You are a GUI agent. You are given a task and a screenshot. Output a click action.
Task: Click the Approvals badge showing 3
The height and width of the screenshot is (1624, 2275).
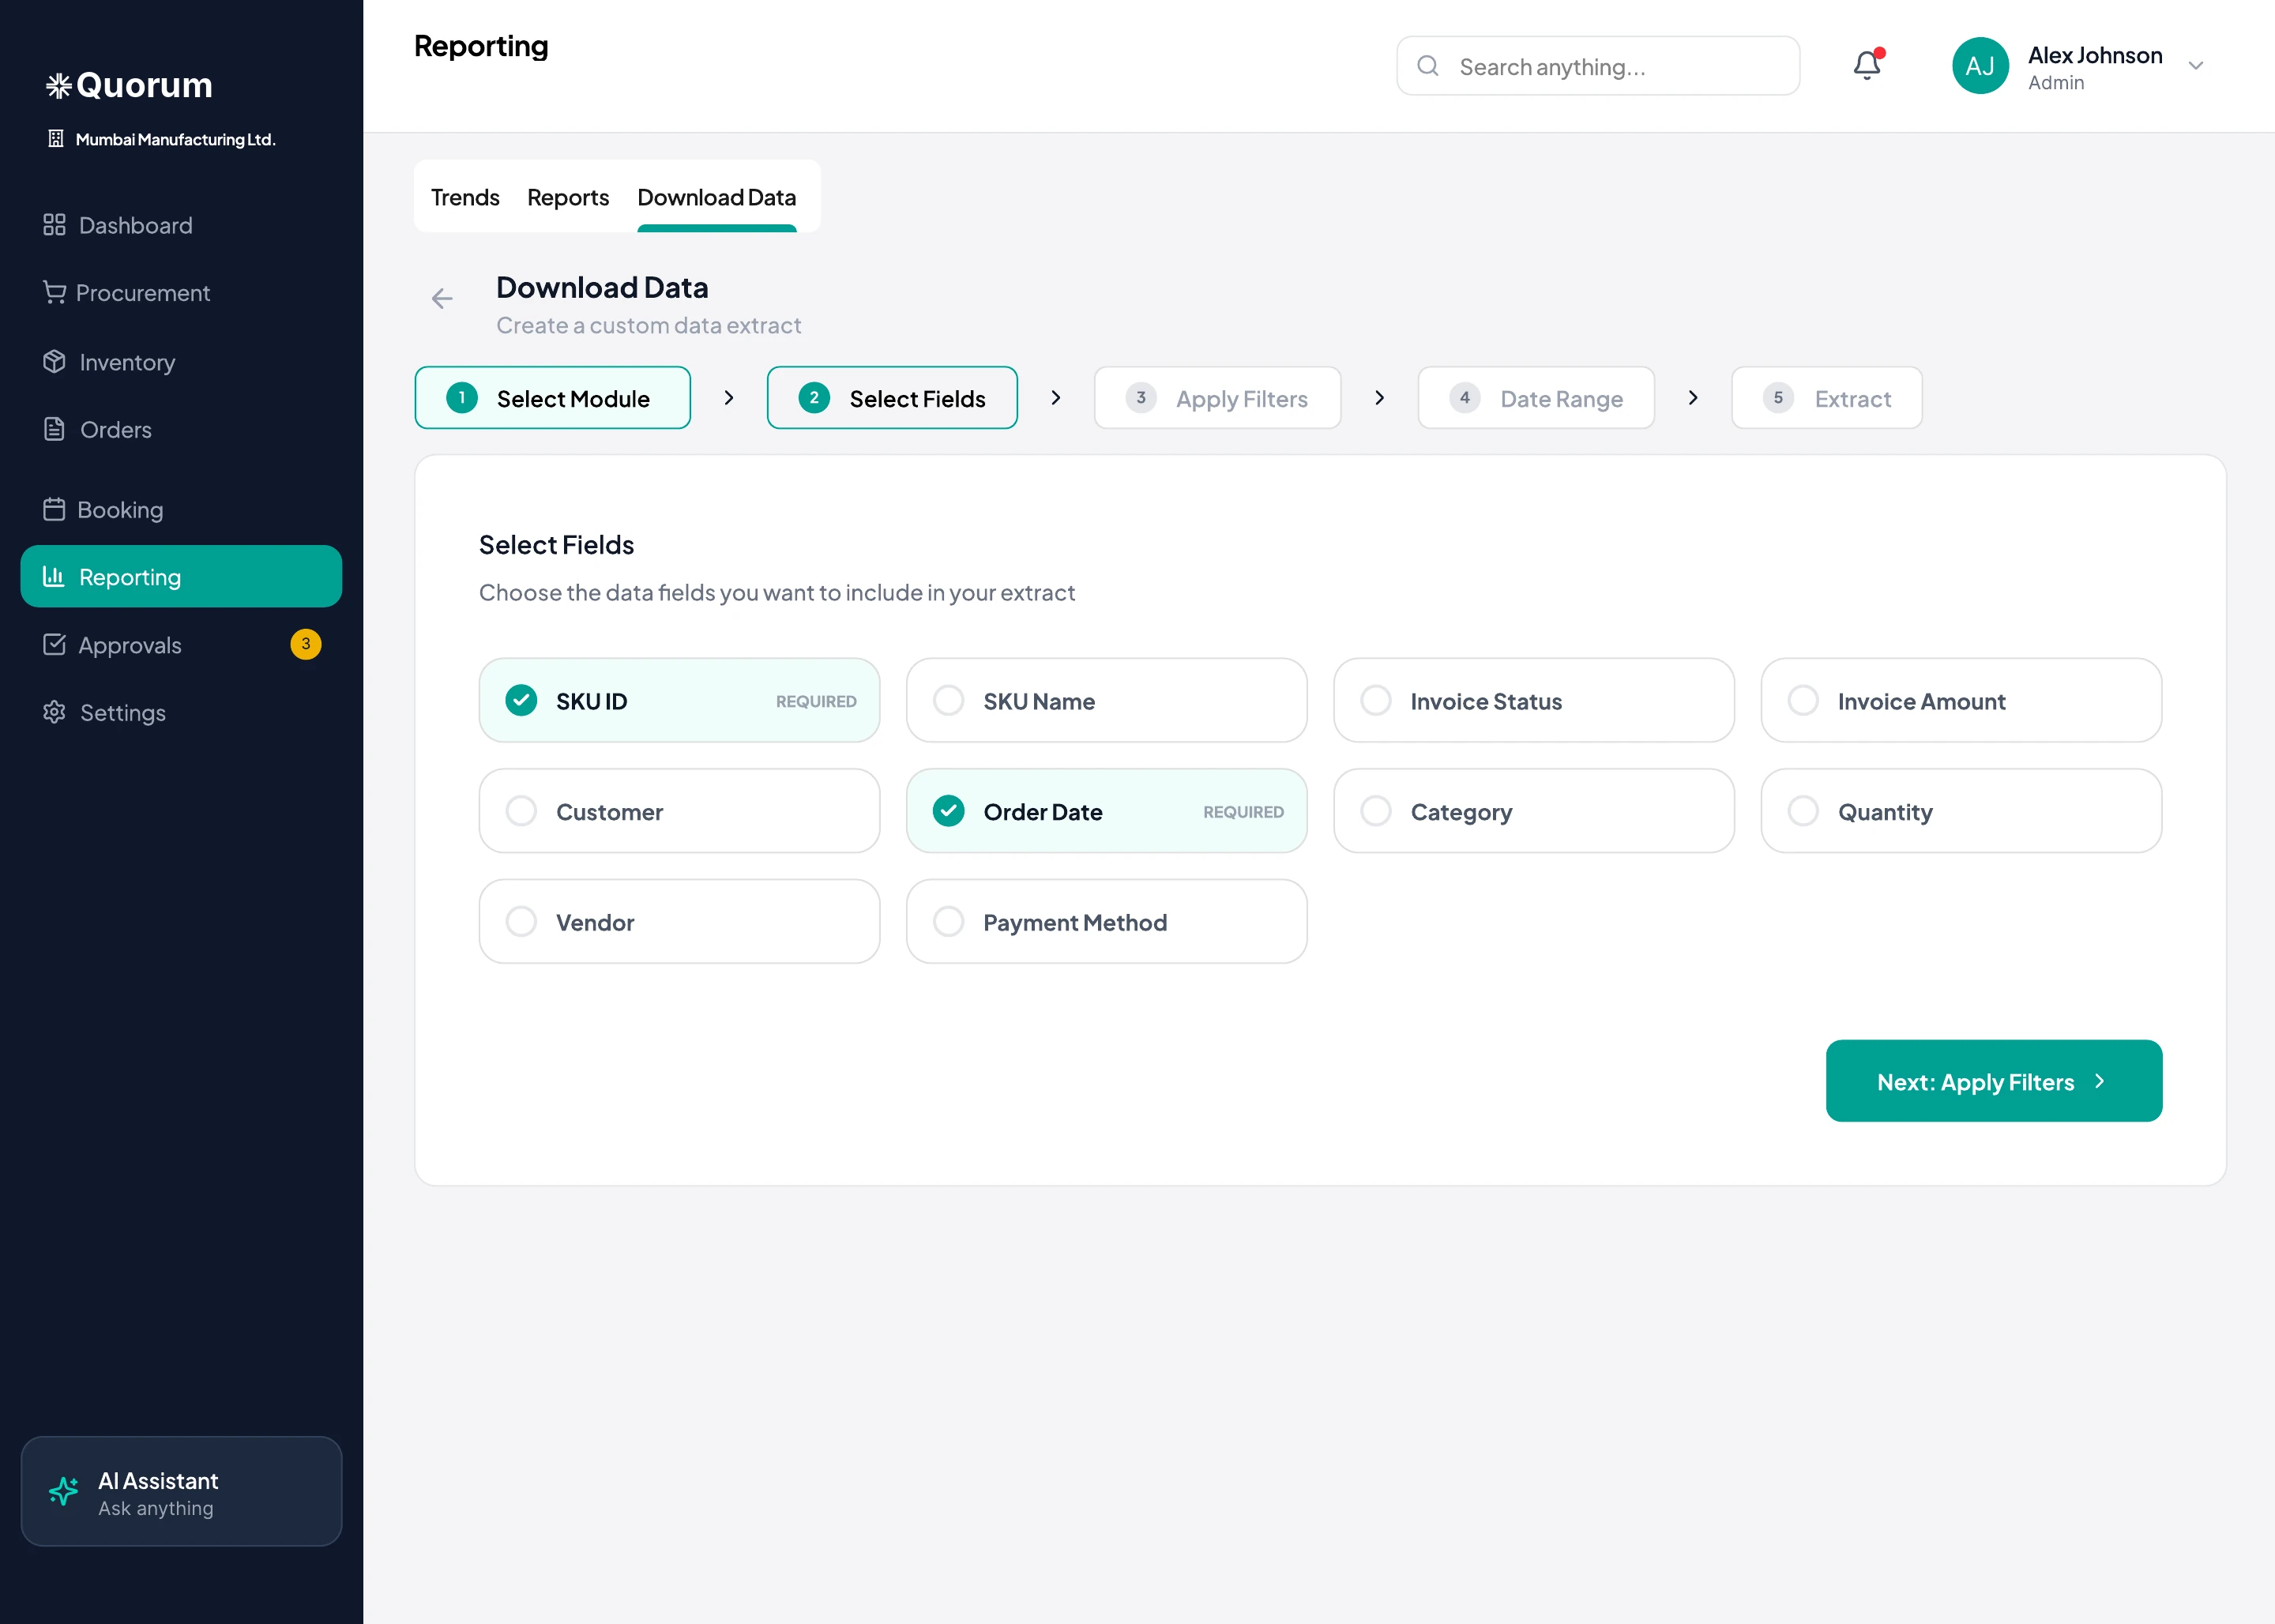305,644
